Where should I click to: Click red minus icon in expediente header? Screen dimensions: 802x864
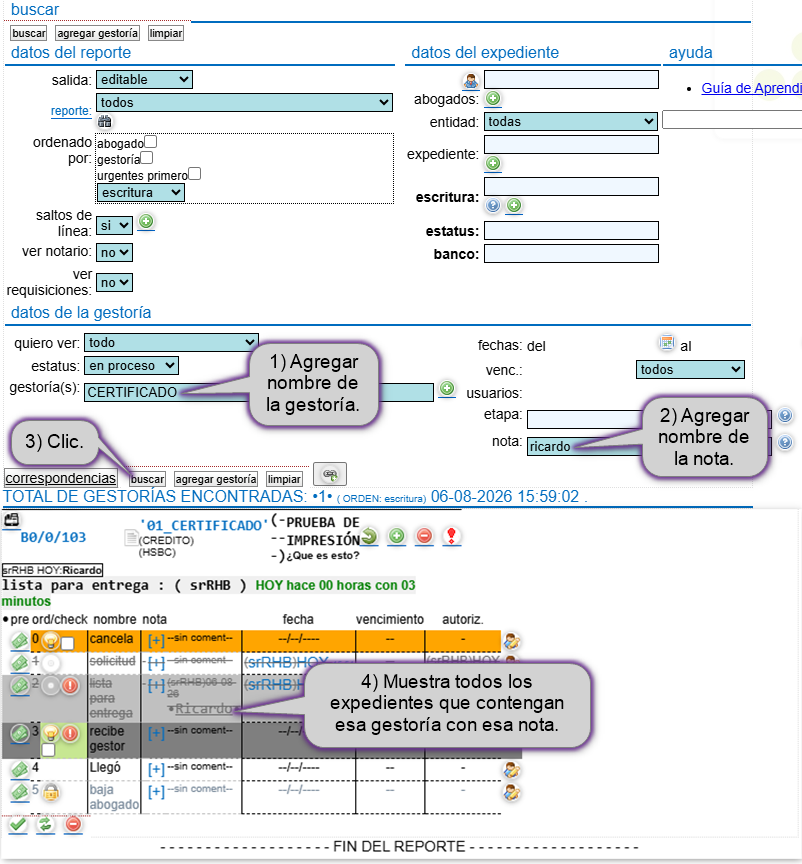tap(424, 536)
